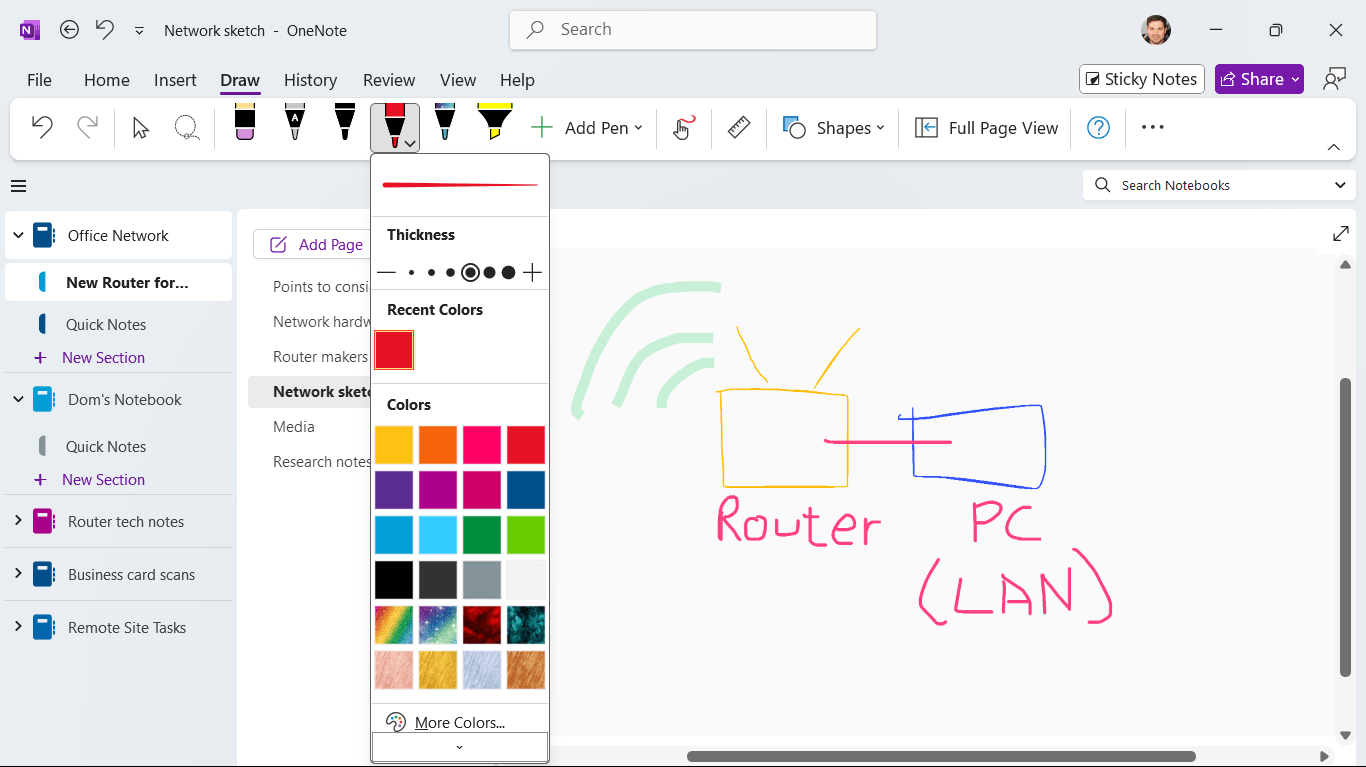
Task: Open the Media page
Action: click(x=293, y=426)
